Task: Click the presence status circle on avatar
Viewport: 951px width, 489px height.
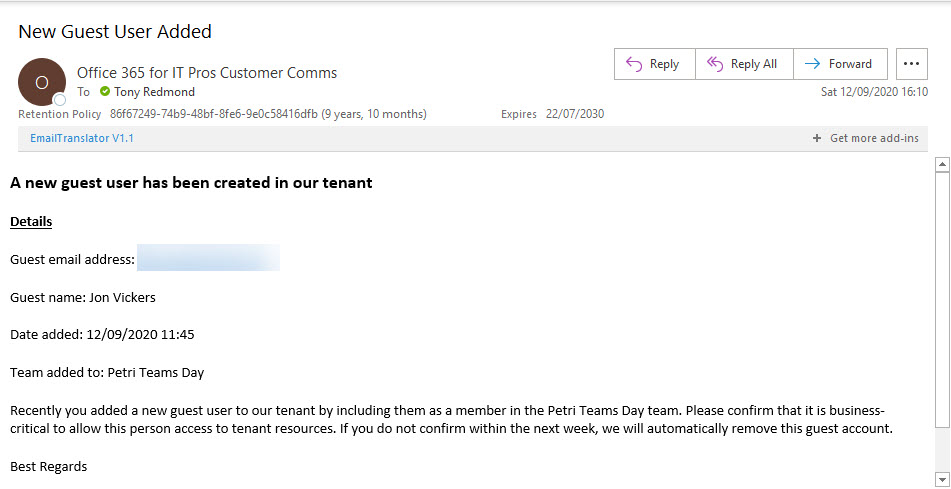Action: 59,100
